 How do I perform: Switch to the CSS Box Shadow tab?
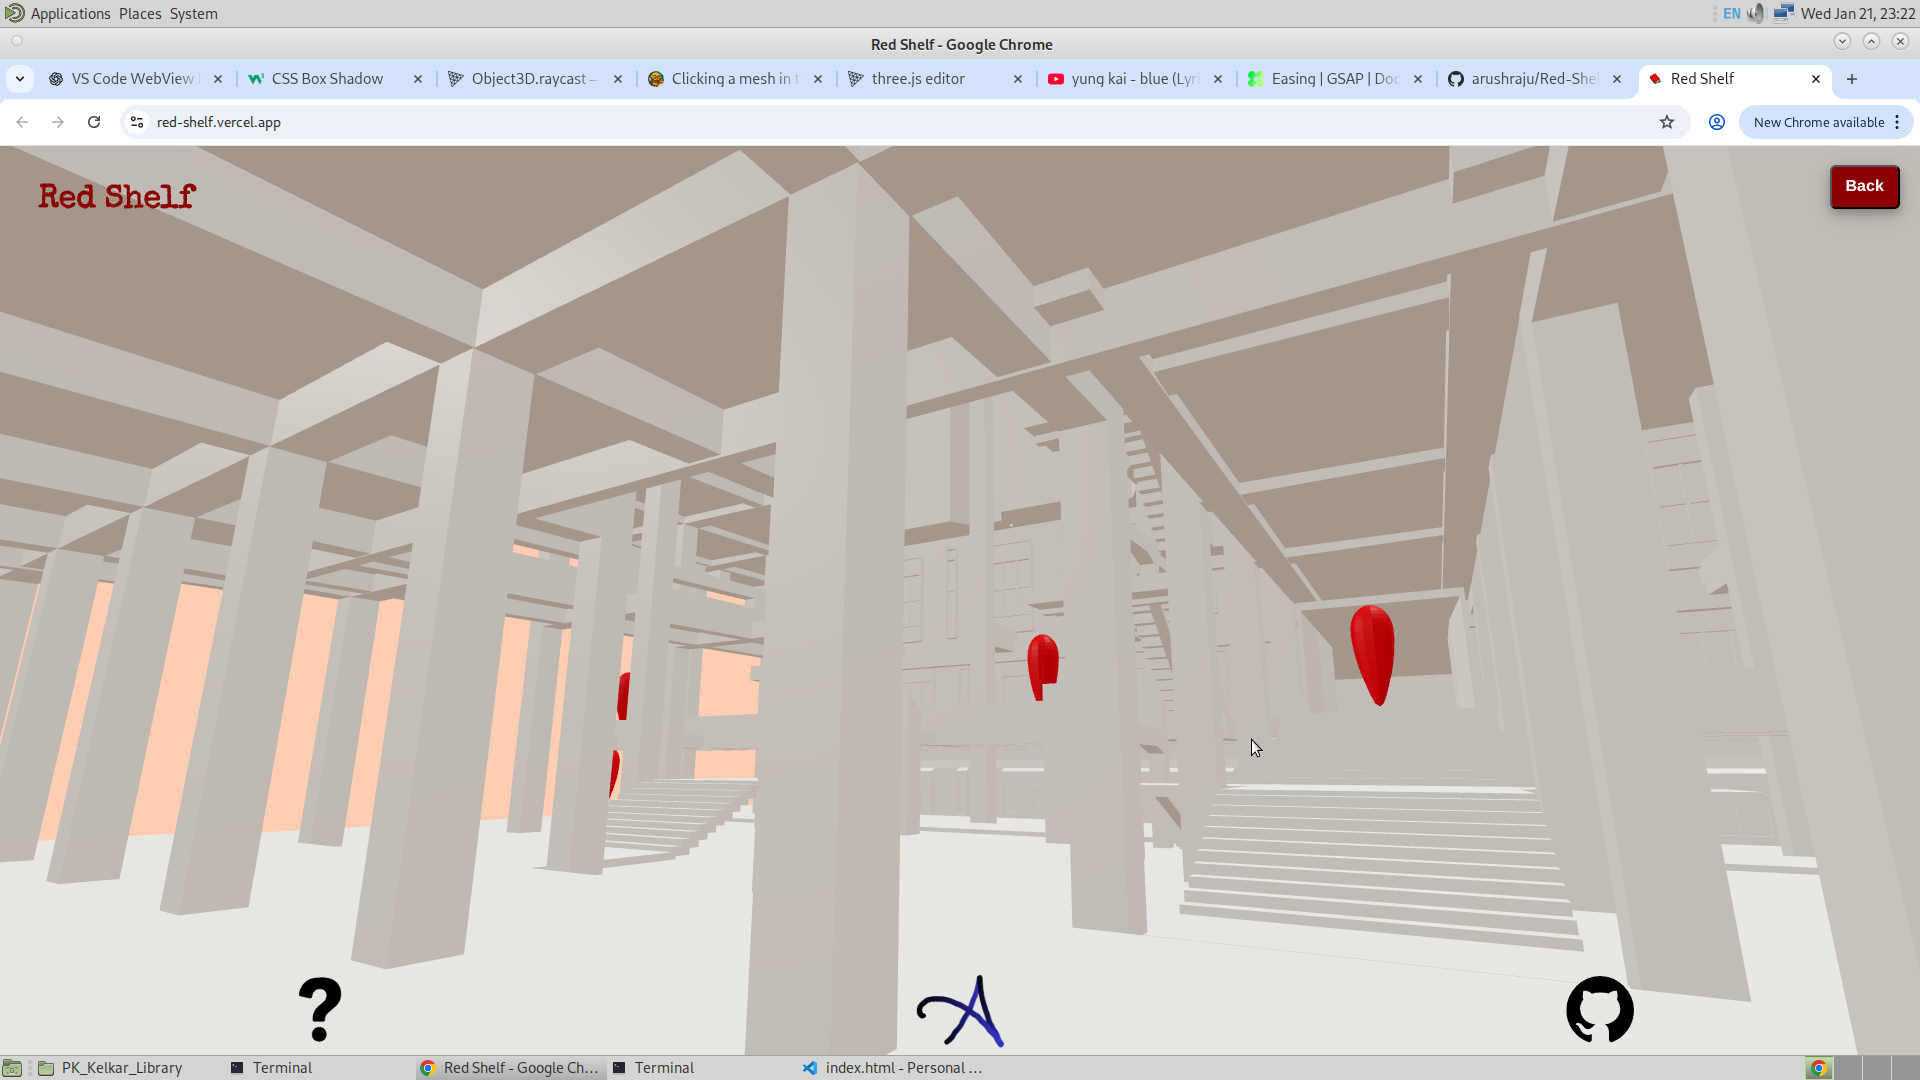[x=327, y=79]
